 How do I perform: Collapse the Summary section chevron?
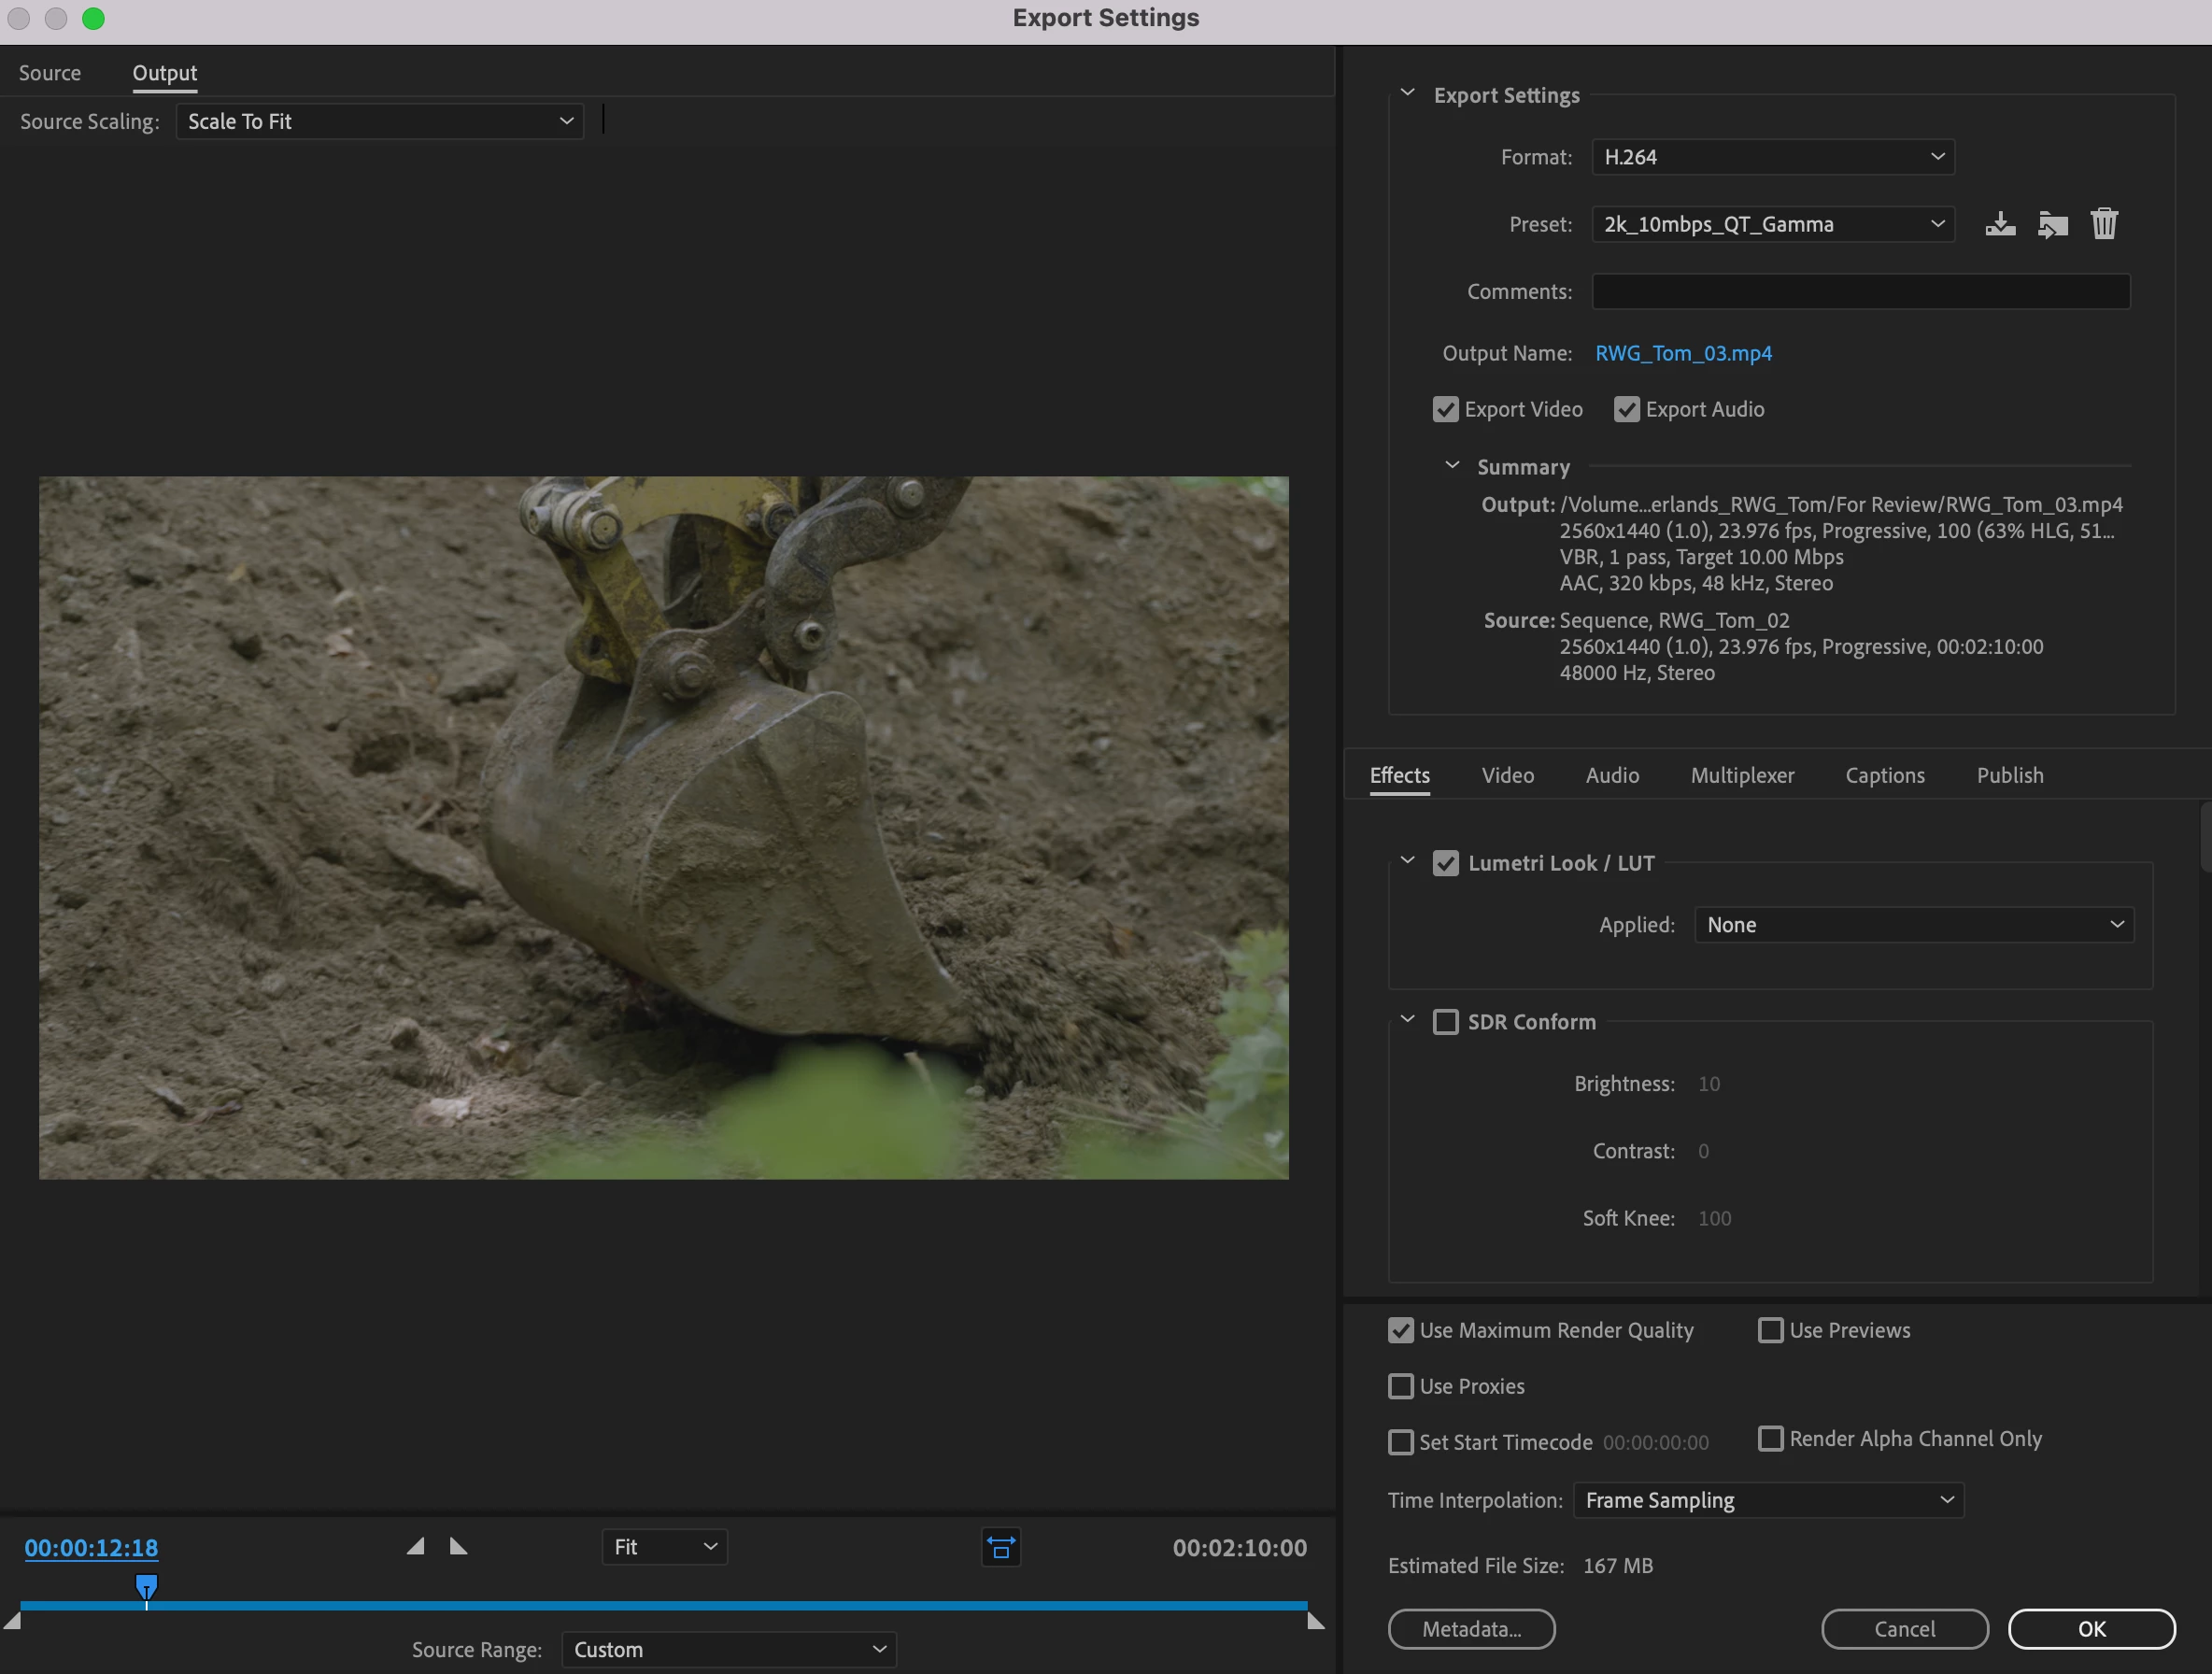point(1452,466)
